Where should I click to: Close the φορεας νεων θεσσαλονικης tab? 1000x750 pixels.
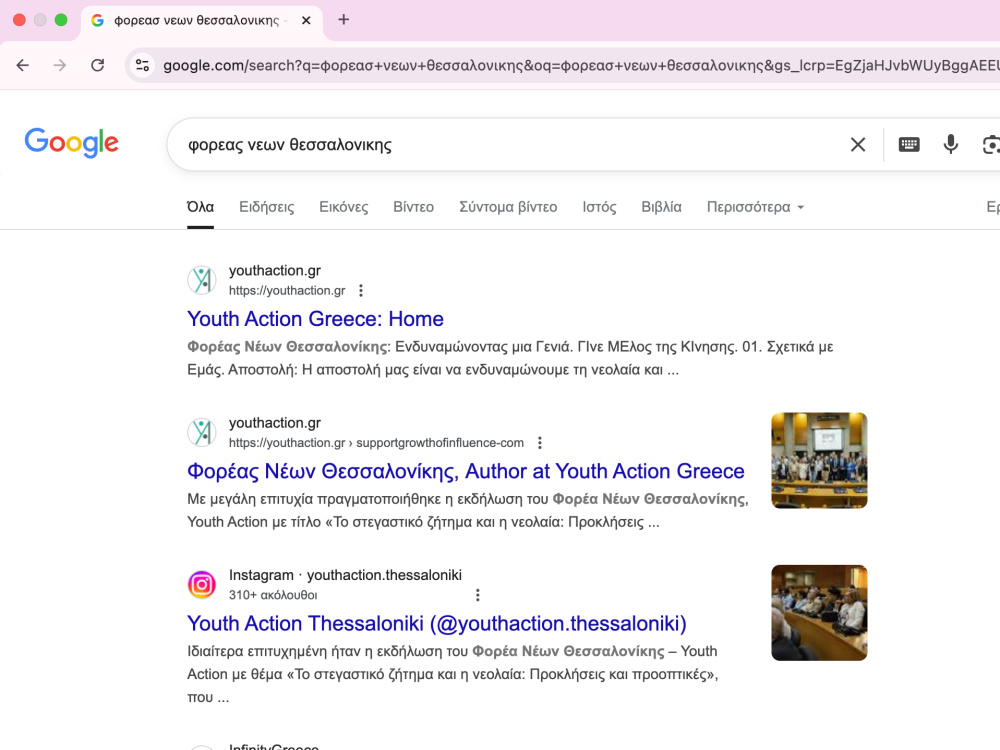click(x=306, y=20)
